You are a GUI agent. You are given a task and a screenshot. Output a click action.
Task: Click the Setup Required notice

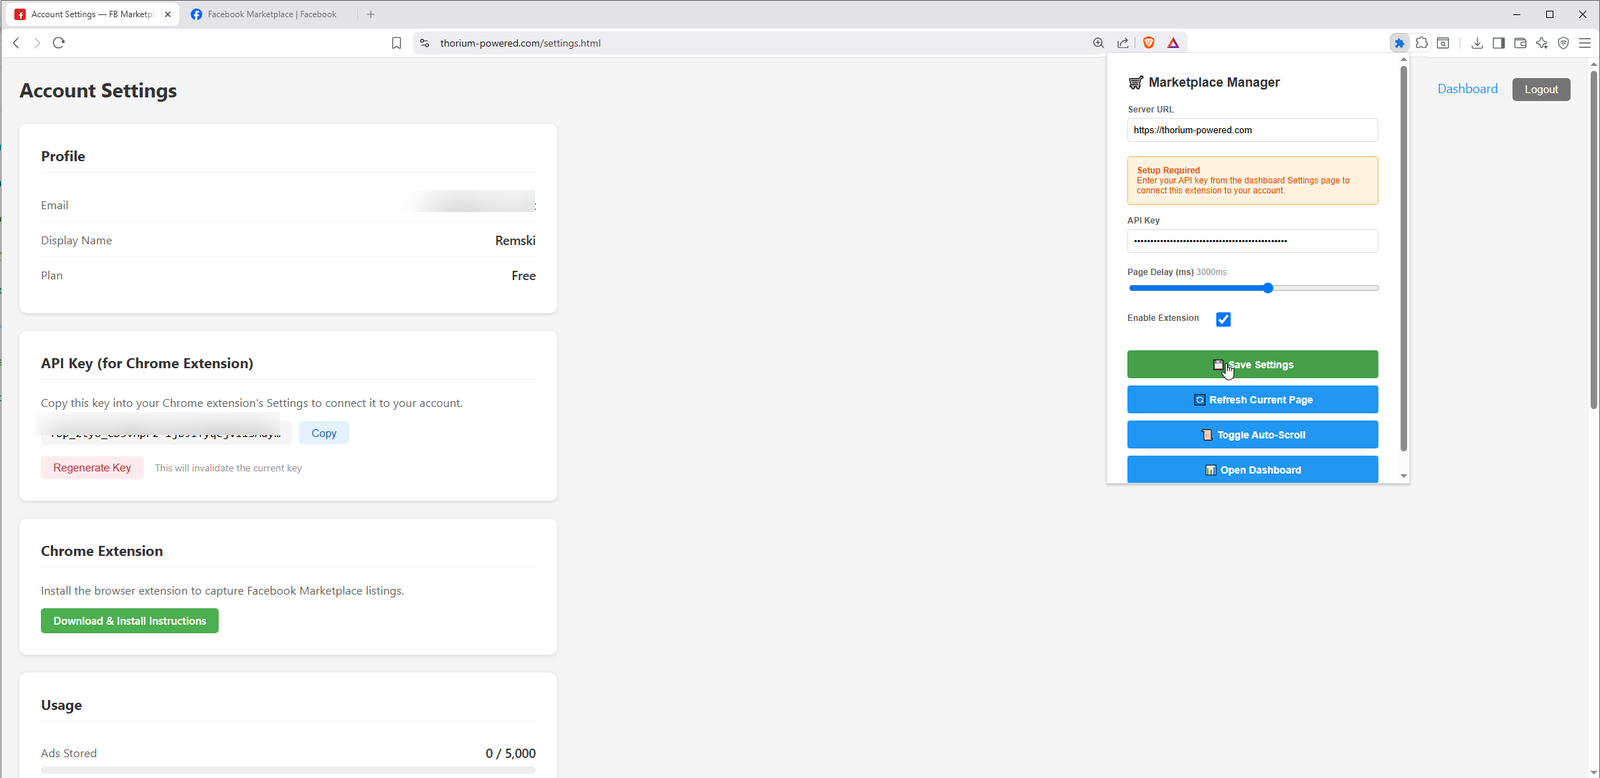pyautogui.click(x=1252, y=180)
